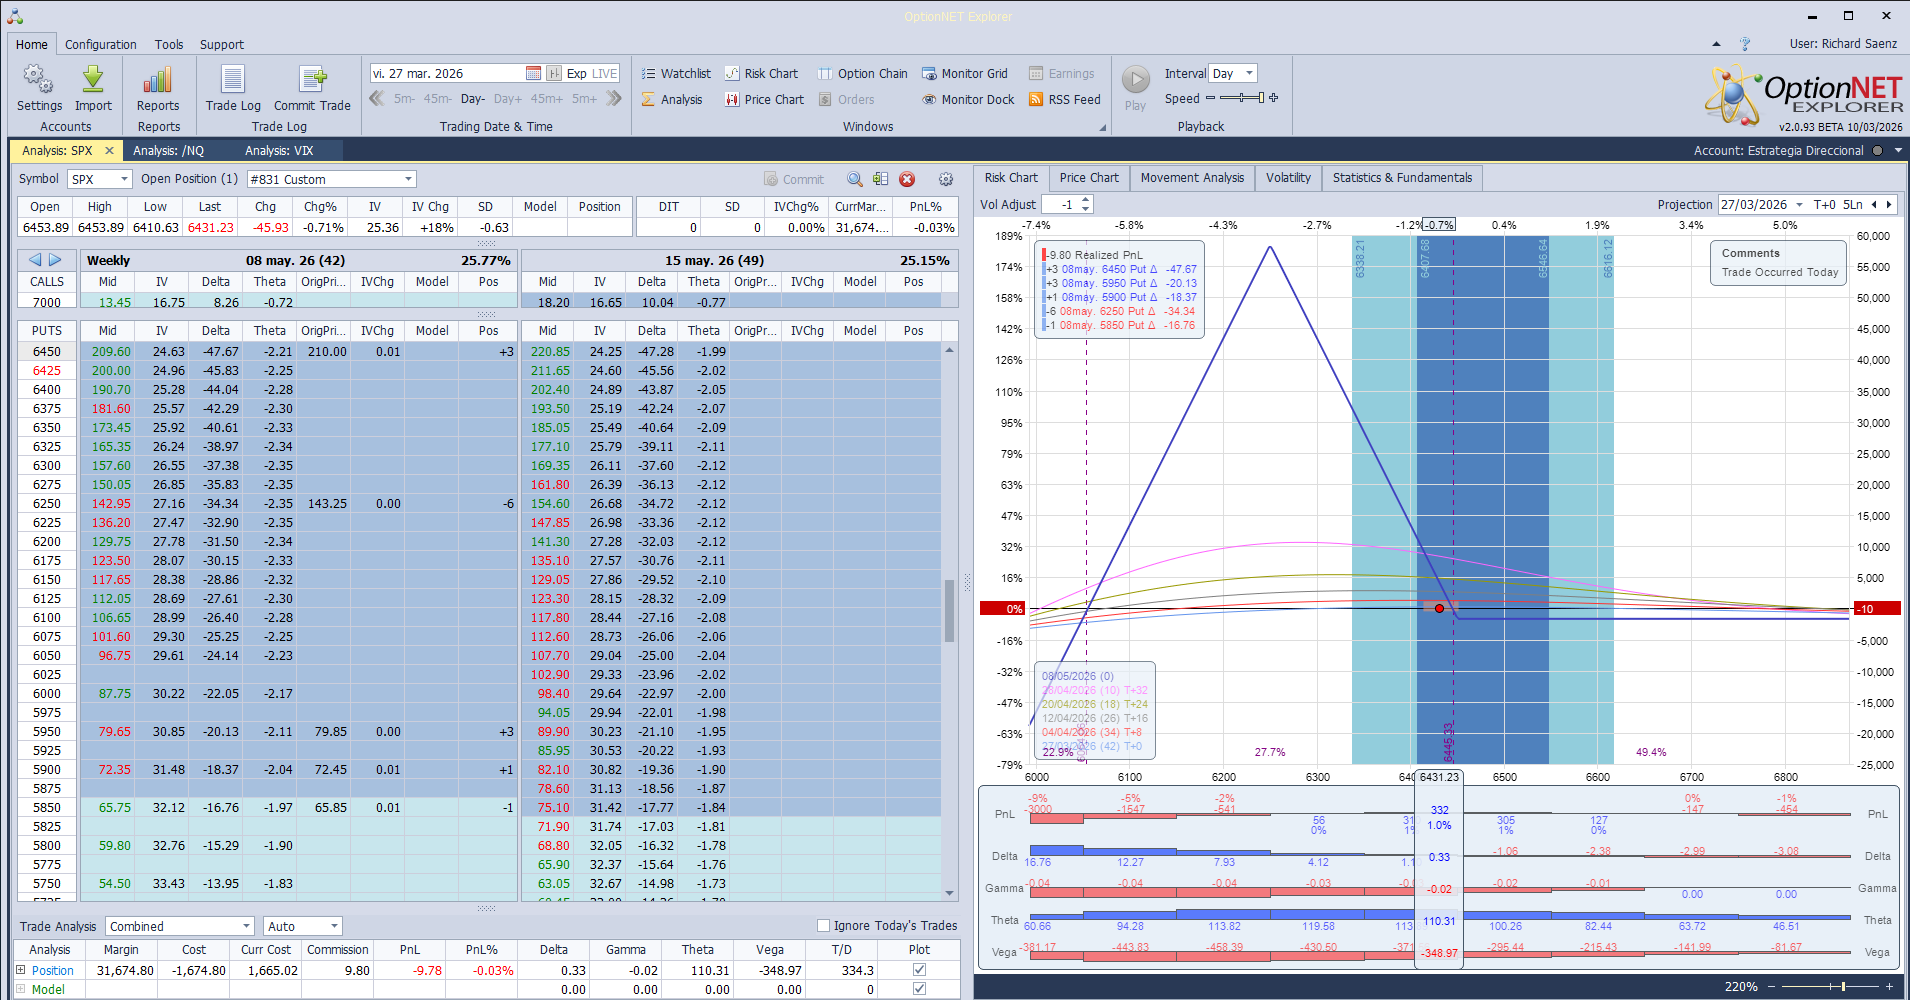Click the Commit button
Screen dimensions: 1910x1000
(x=795, y=178)
